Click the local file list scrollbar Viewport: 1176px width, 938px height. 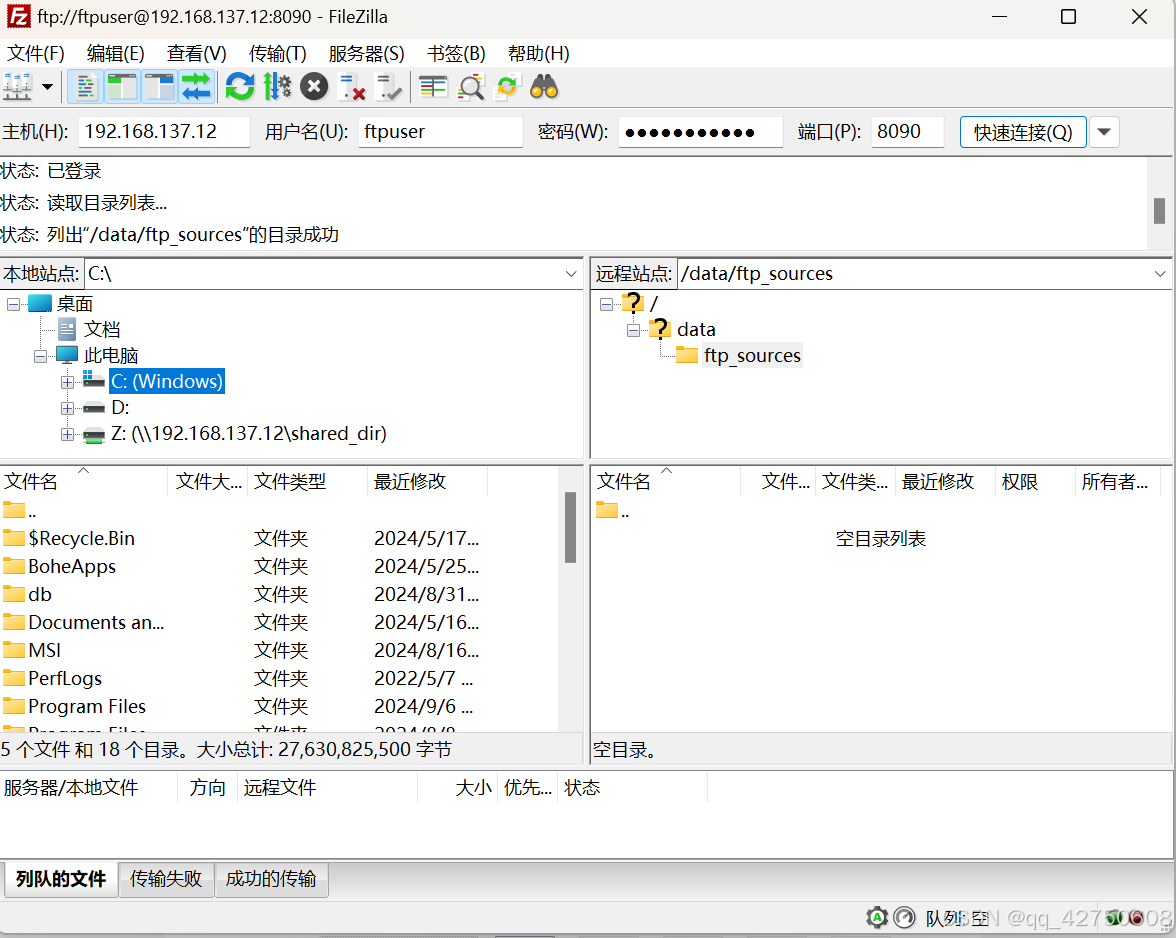coord(570,527)
